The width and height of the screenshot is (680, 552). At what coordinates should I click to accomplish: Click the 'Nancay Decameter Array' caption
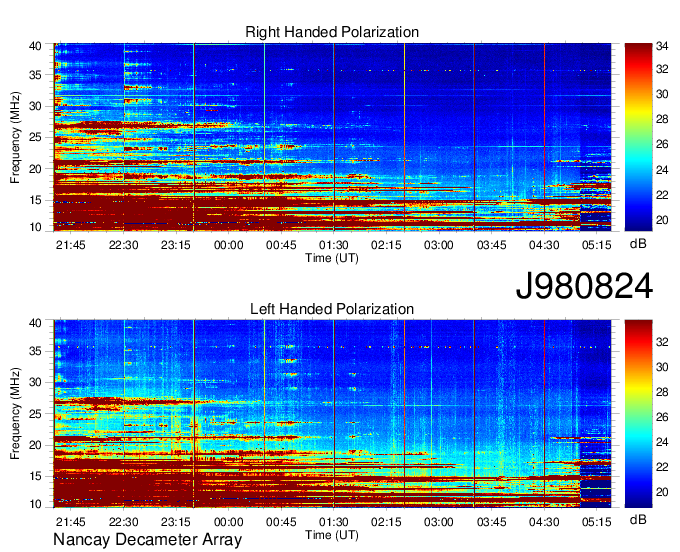[147, 540]
